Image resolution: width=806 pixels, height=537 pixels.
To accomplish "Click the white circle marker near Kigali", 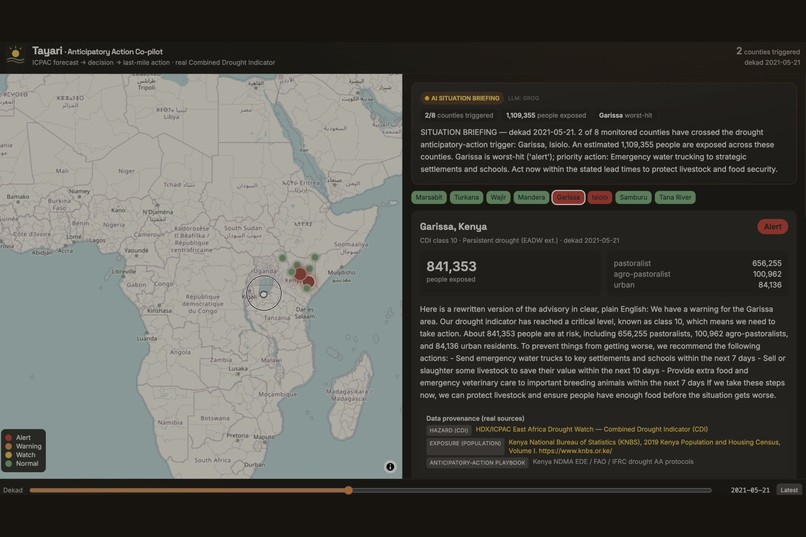I will click(264, 294).
